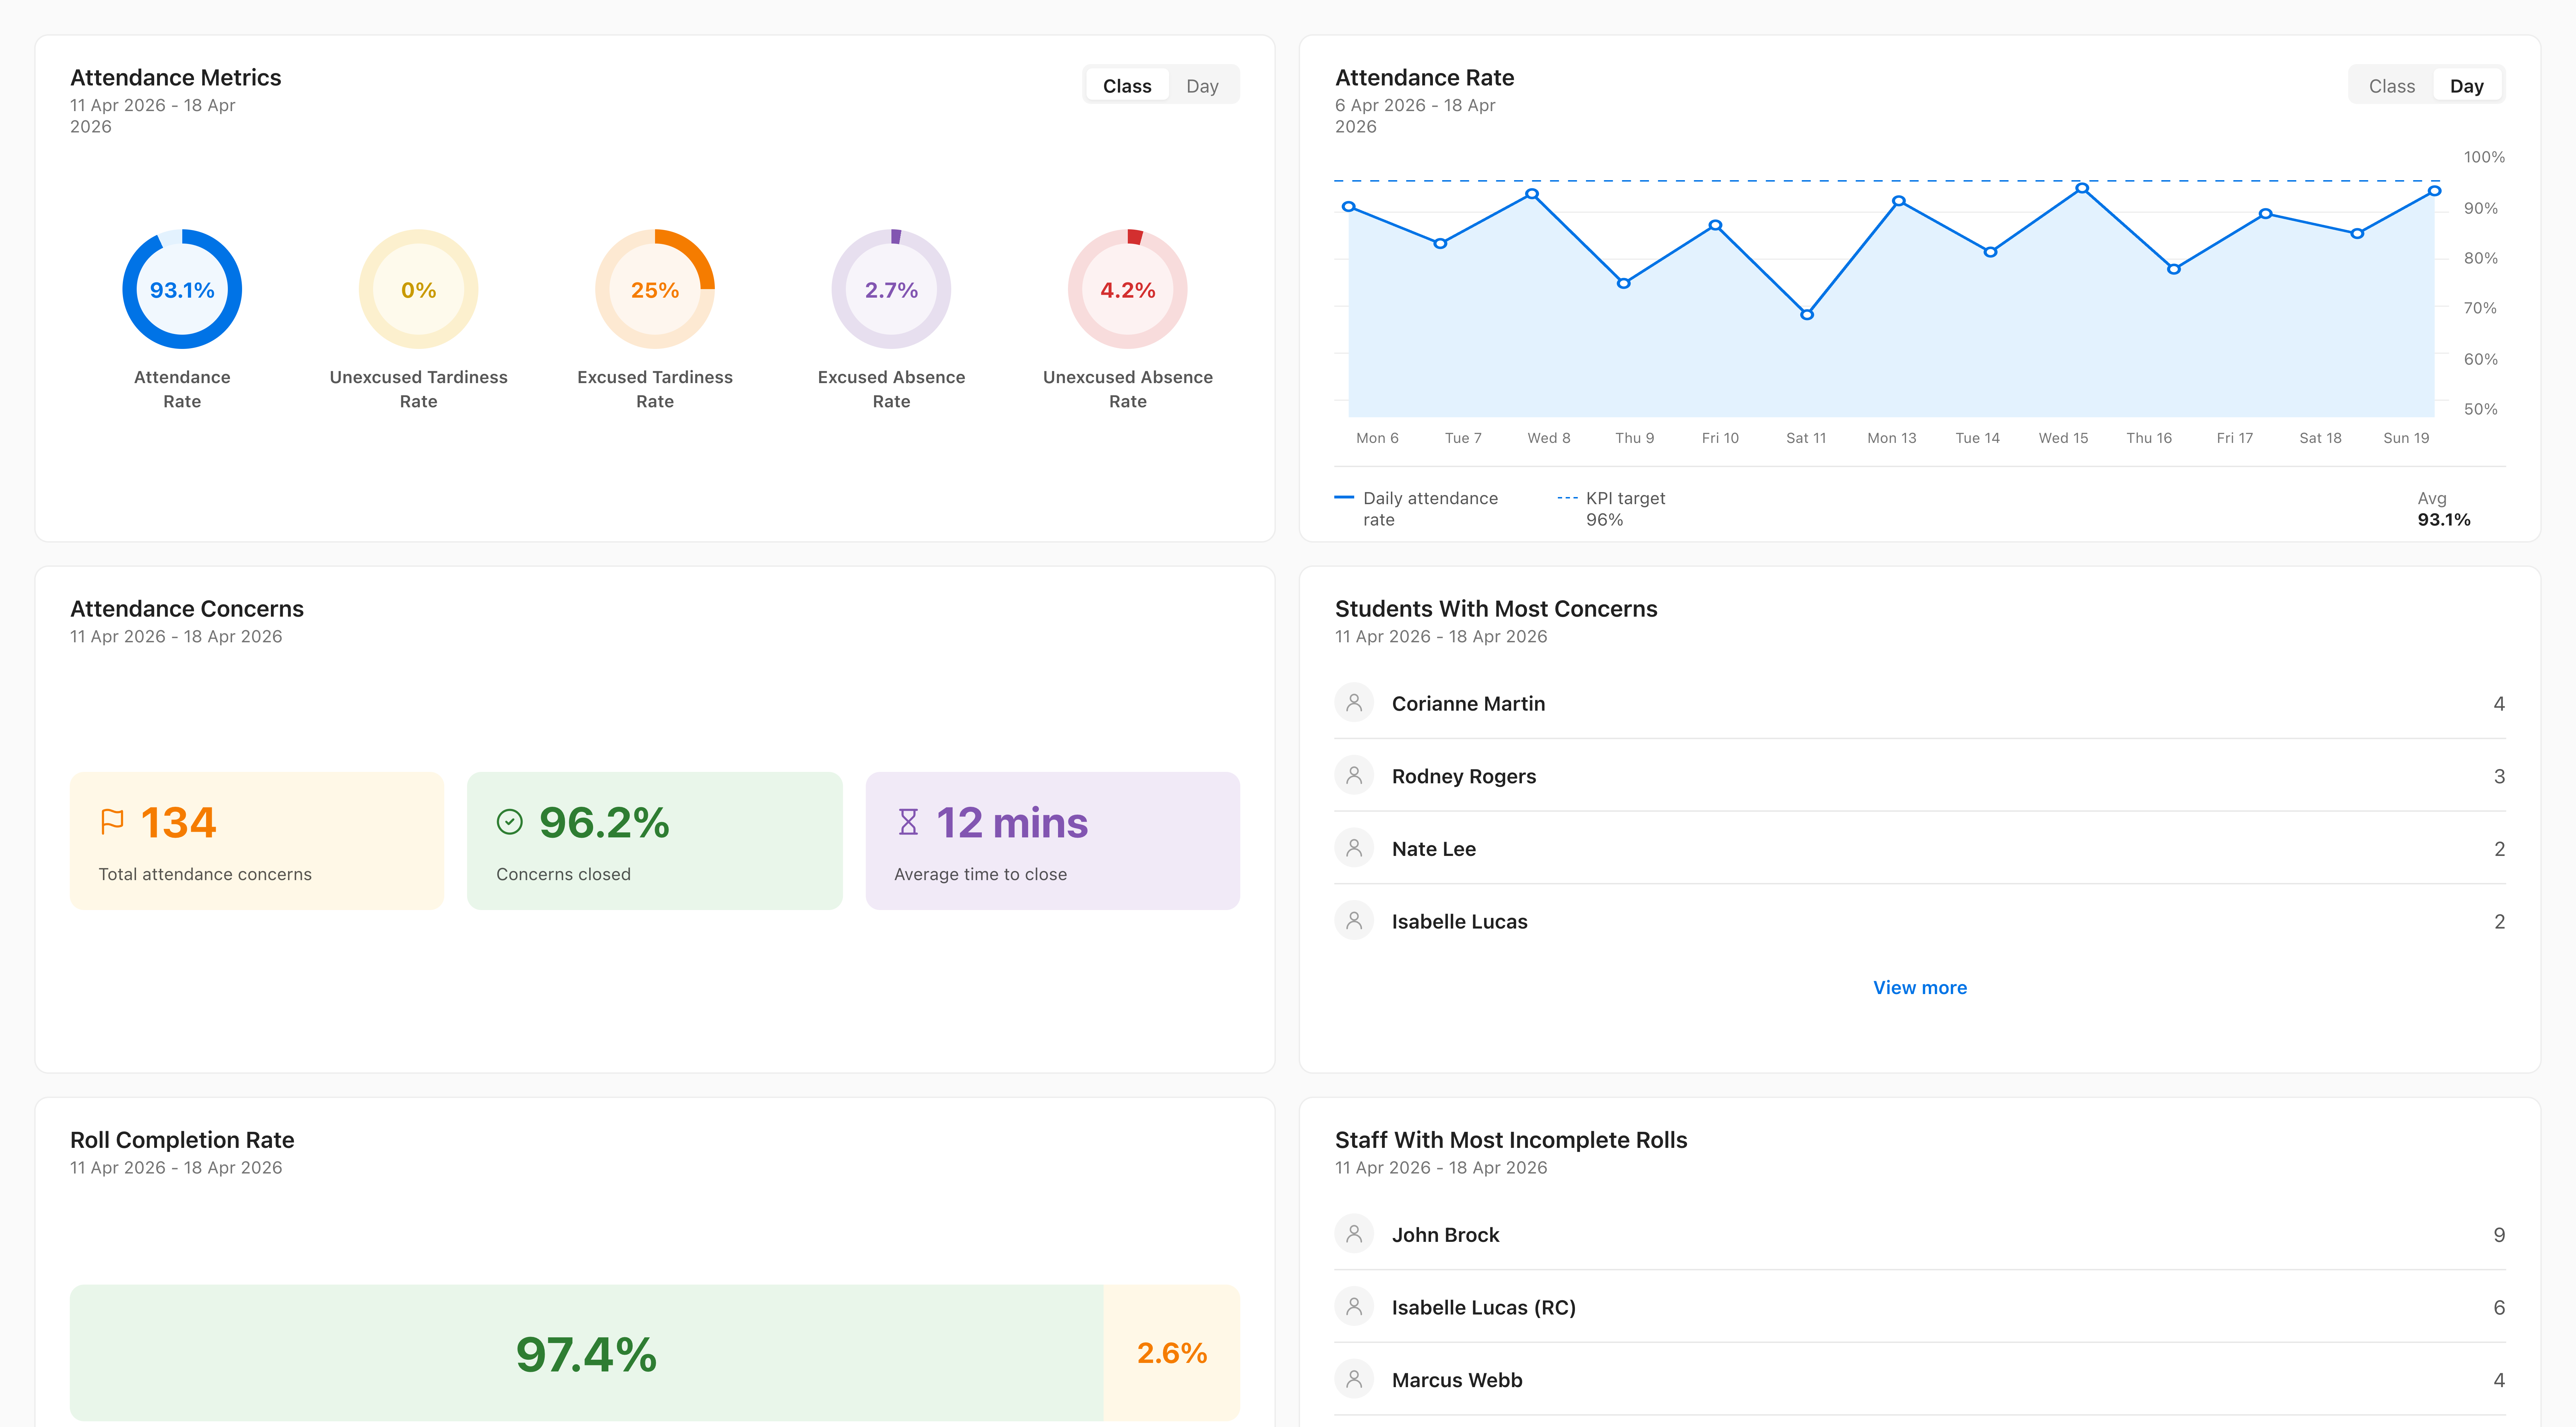Switch Attendance Metrics to Day view
The image size is (2576, 1427).
pyautogui.click(x=1202, y=86)
